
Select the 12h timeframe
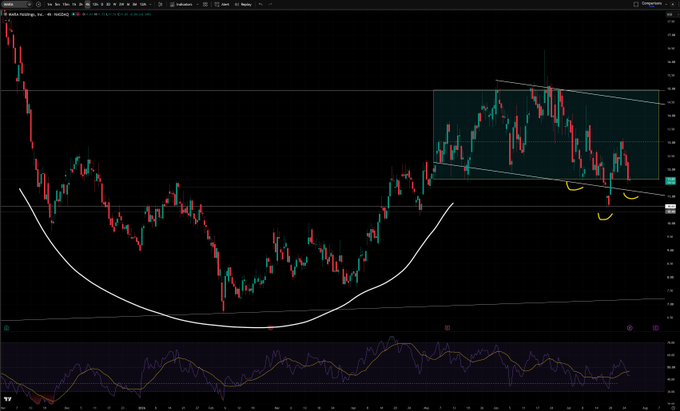(x=95, y=4)
